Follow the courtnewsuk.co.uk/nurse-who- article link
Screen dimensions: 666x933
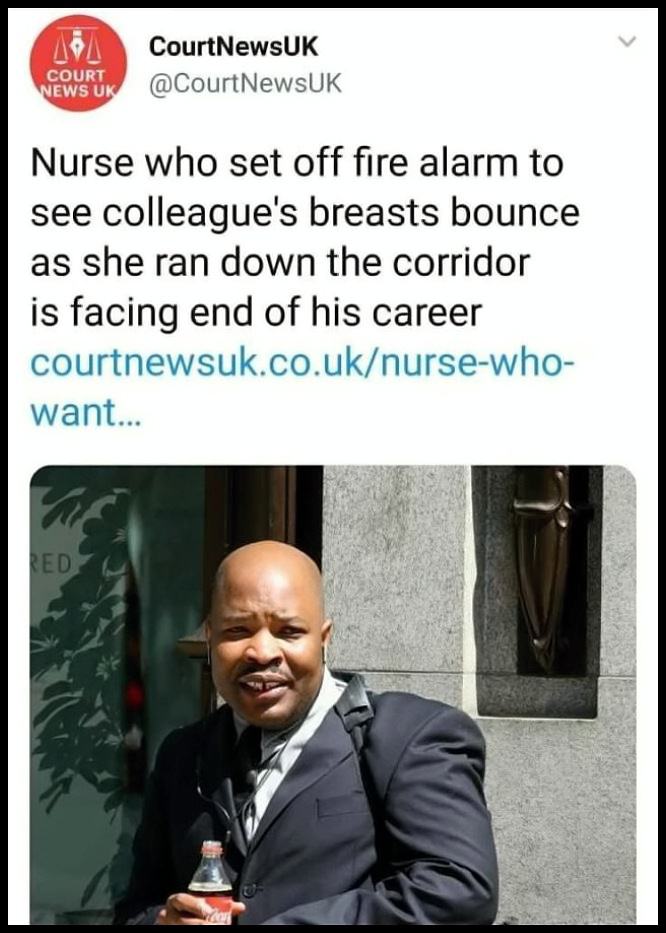pos(302,363)
